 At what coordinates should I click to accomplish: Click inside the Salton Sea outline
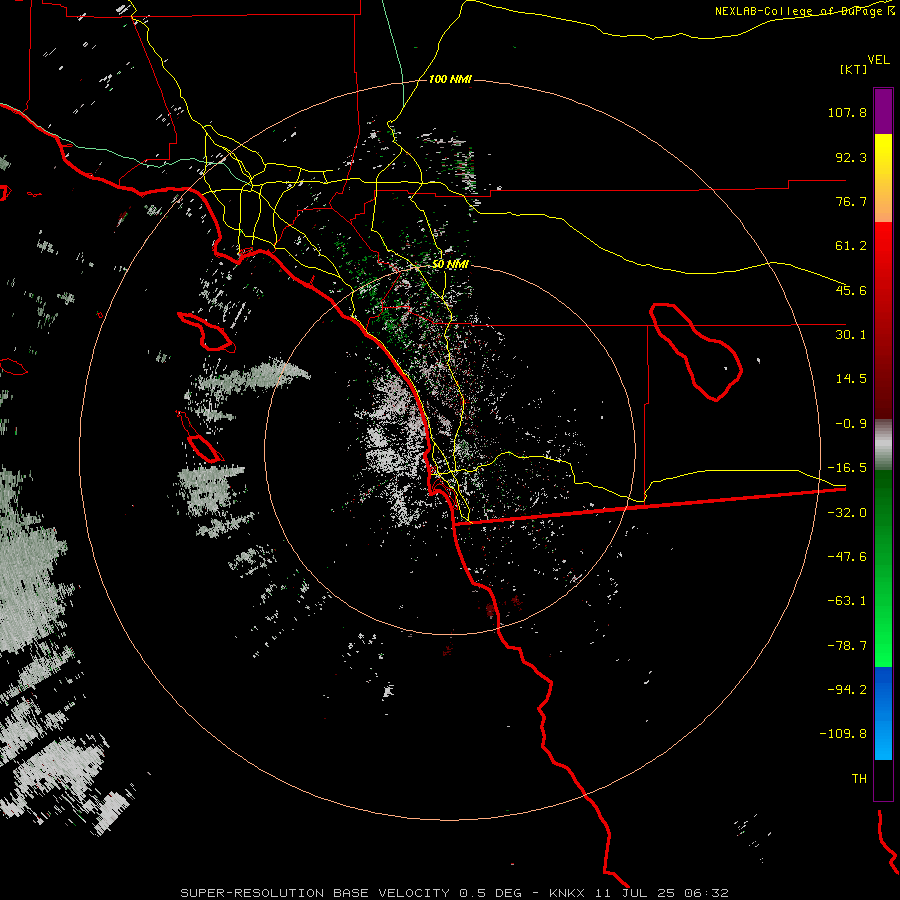point(703,360)
